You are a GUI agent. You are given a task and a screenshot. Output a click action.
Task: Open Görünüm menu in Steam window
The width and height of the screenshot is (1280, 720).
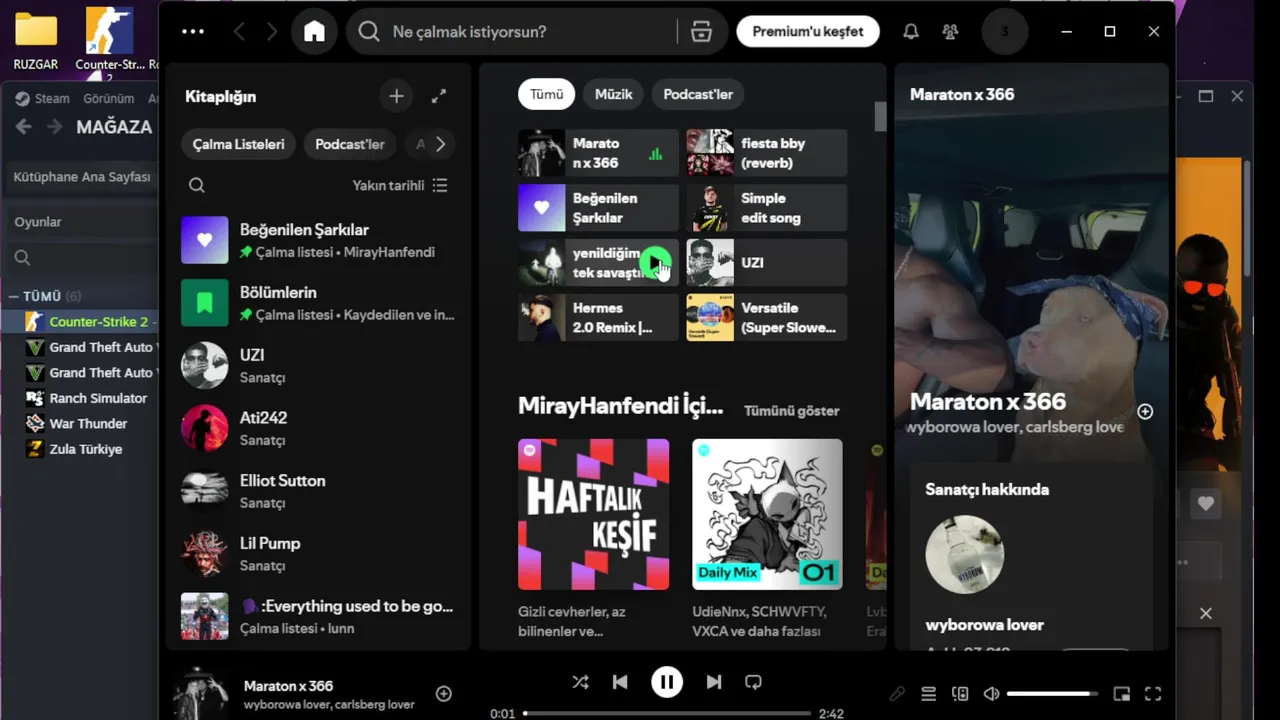pos(108,98)
